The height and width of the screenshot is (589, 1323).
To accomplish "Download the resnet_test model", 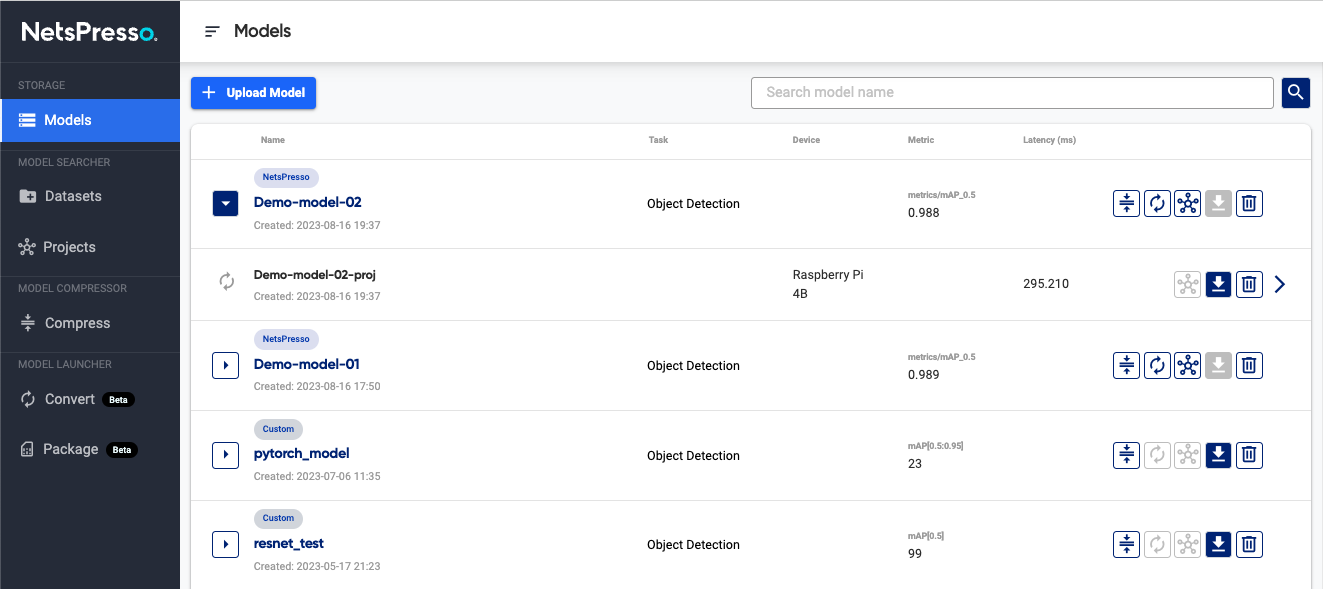I will (x=1218, y=545).
